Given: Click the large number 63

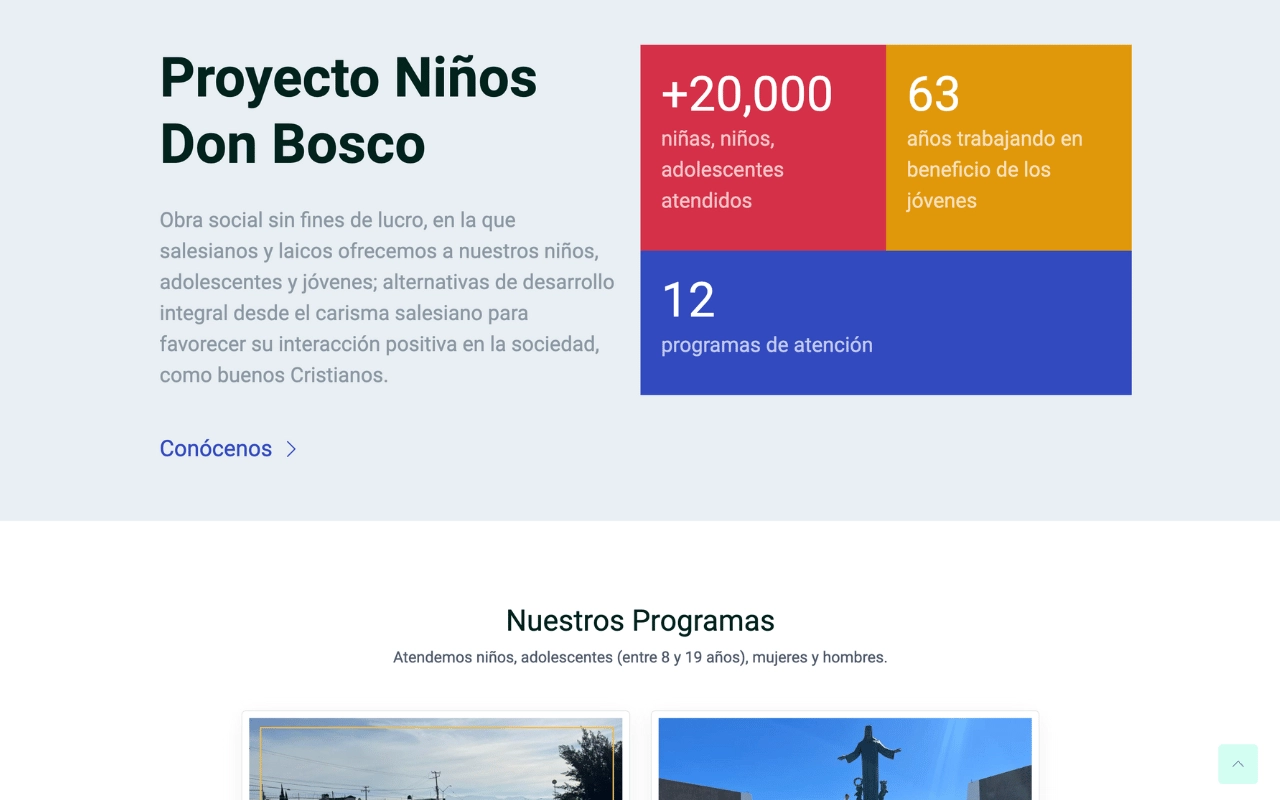Looking at the screenshot, I should tap(933, 95).
